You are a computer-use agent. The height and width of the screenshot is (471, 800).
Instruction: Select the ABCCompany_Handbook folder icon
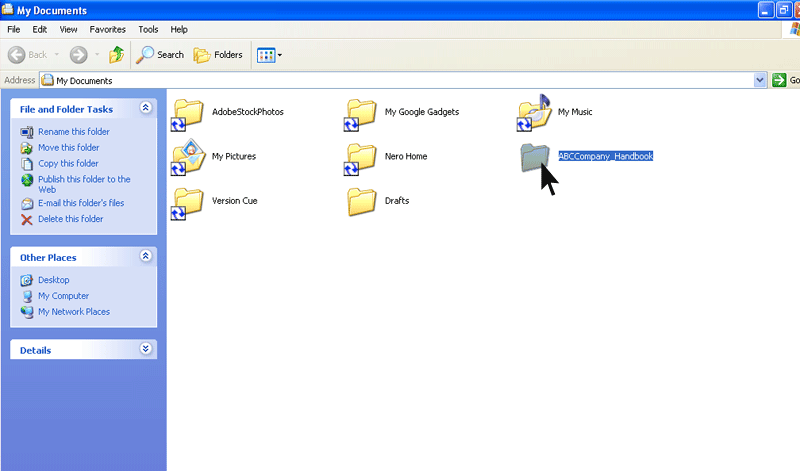[x=534, y=157]
